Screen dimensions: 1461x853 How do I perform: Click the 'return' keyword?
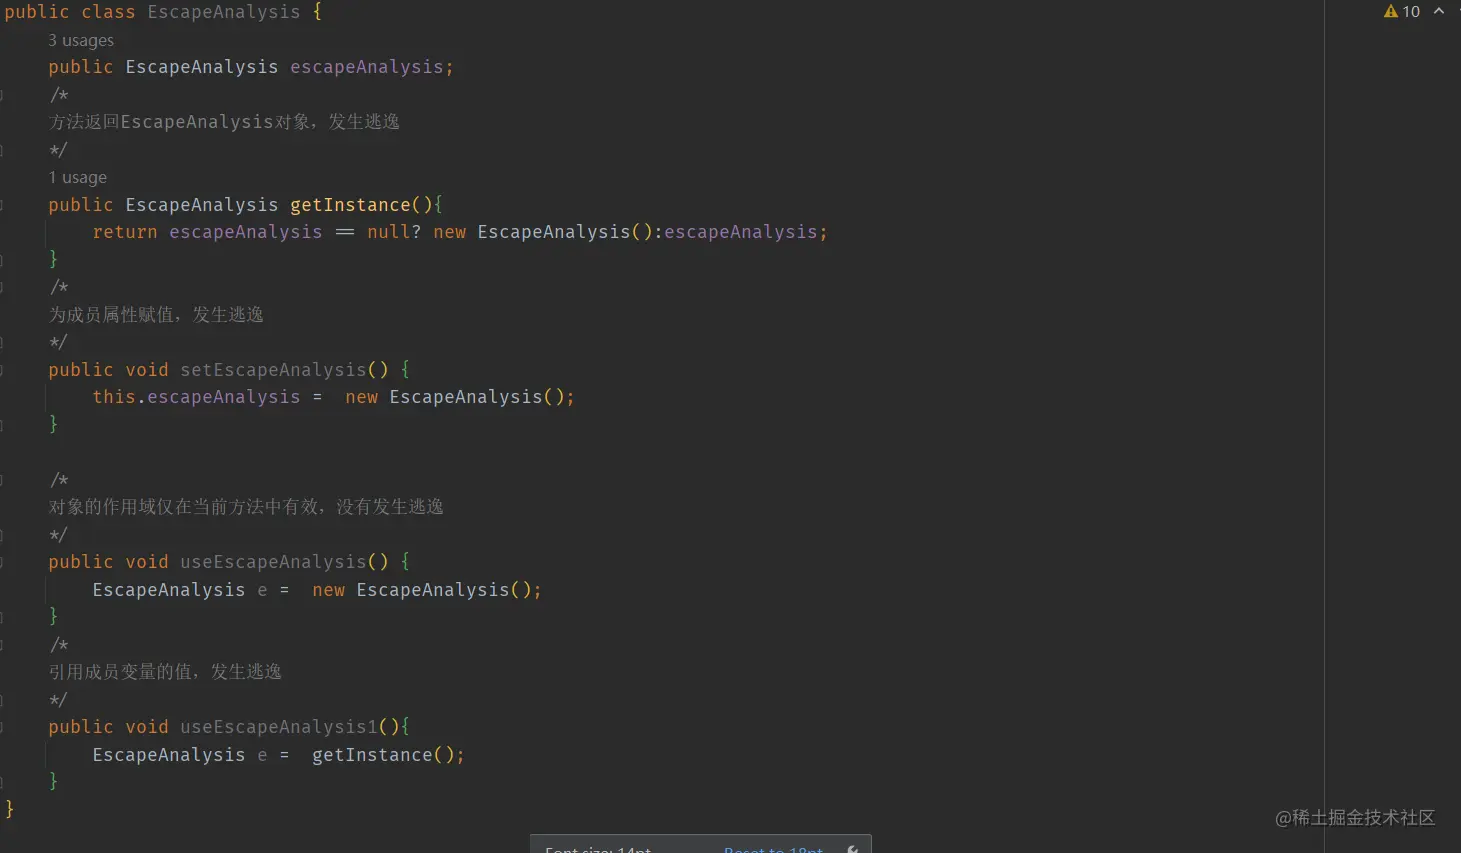125,232
